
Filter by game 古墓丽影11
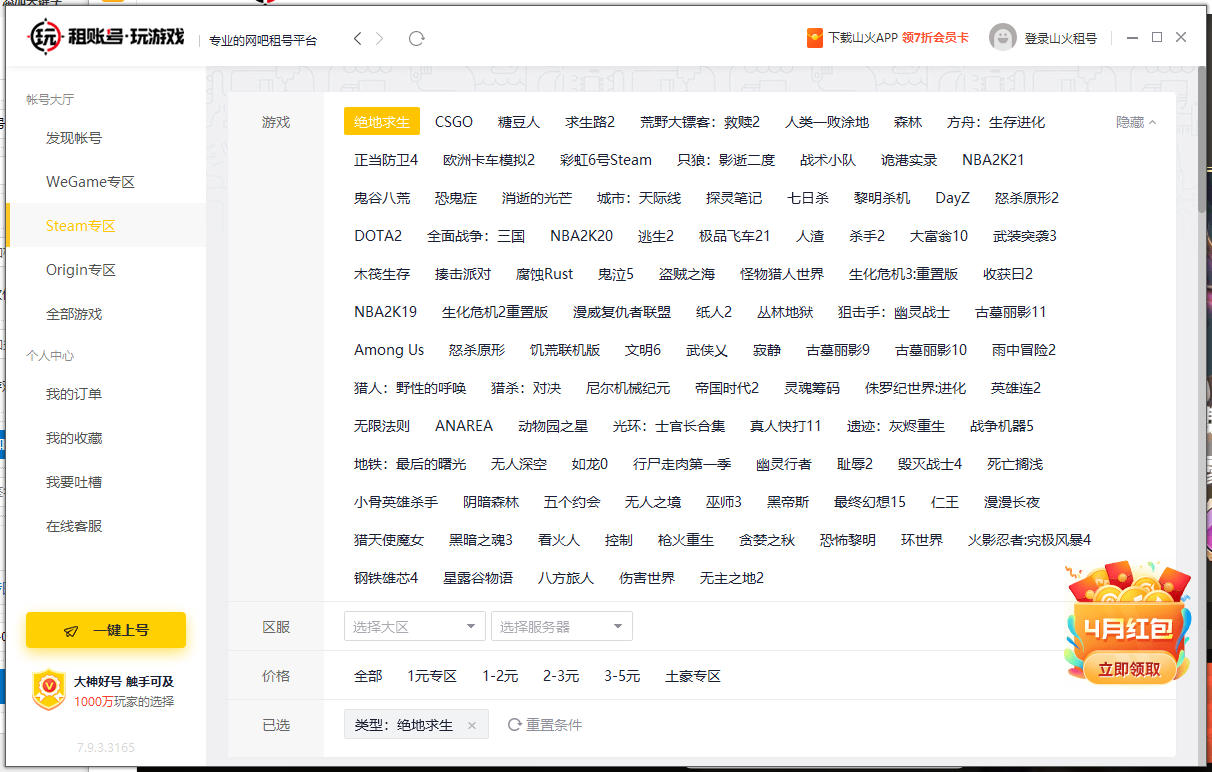pyautogui.click(x=1011, y=312)
